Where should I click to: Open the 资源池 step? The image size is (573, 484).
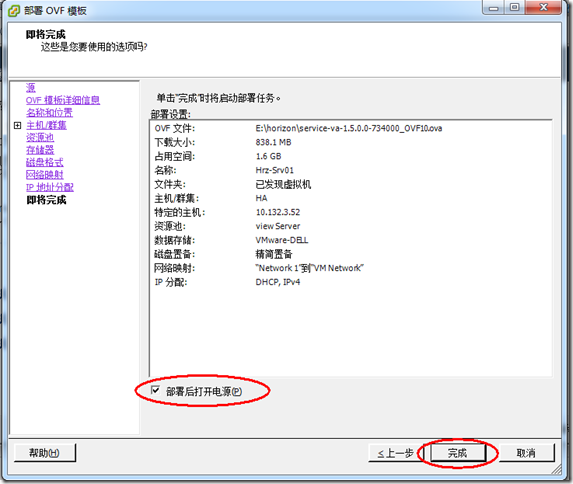pyautogui.click(x=40, y=137)
